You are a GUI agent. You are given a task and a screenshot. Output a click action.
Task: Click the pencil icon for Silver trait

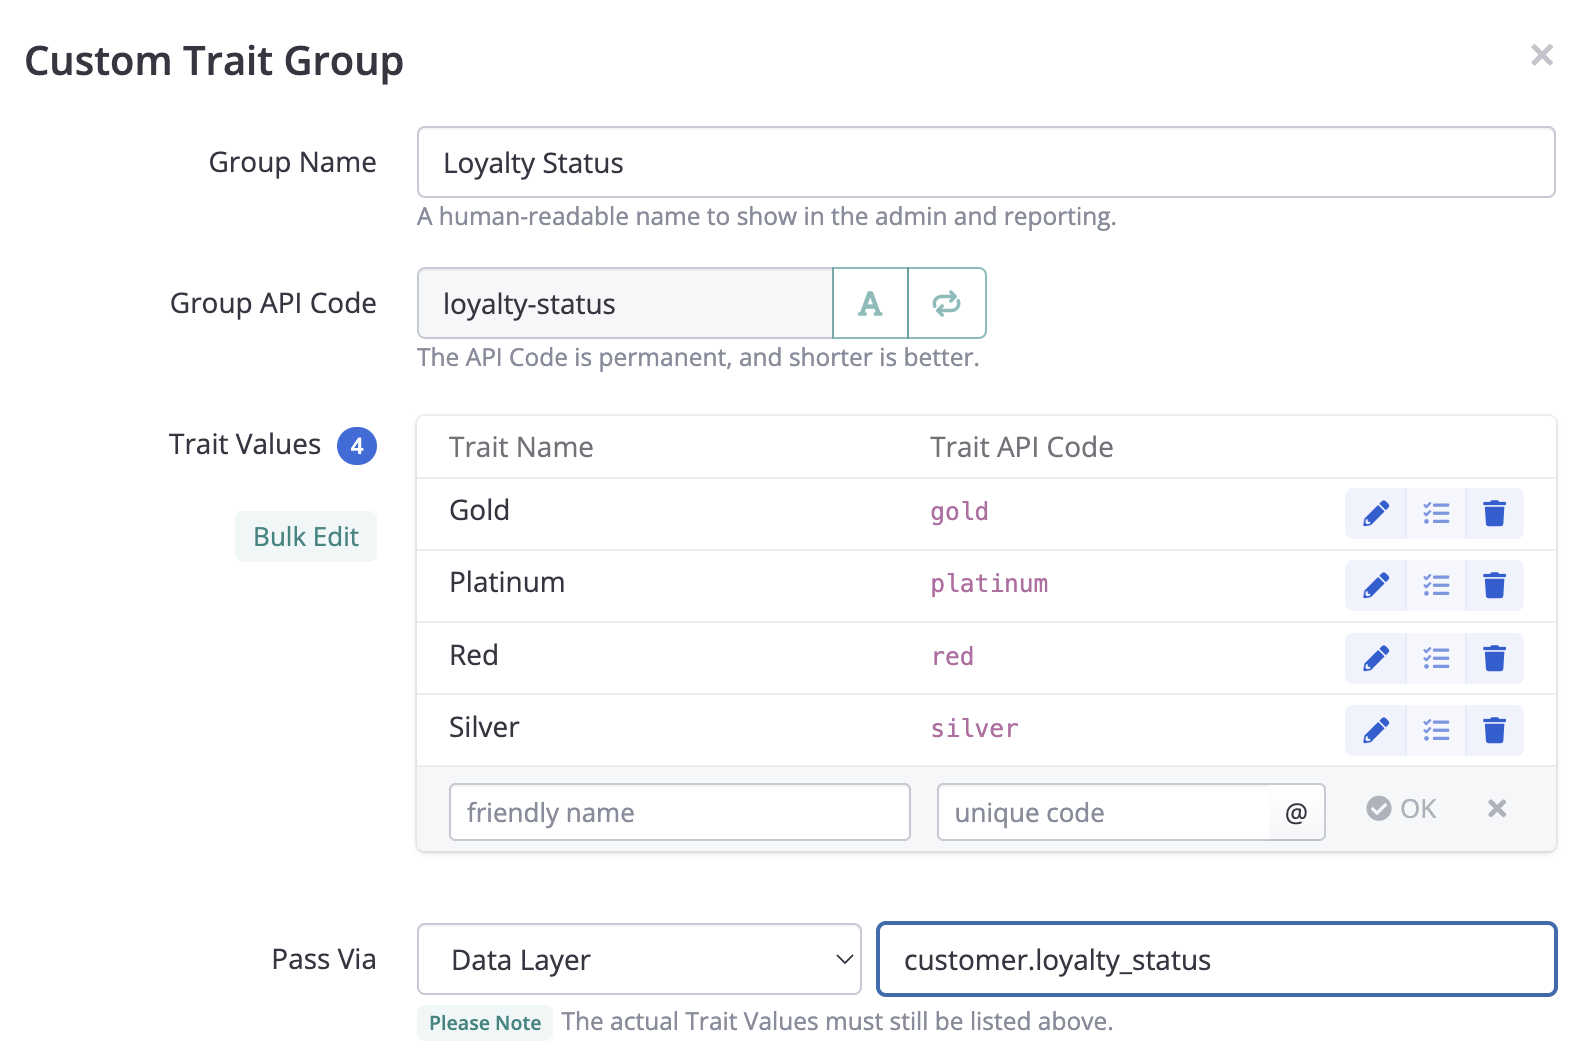point(1376,731)
